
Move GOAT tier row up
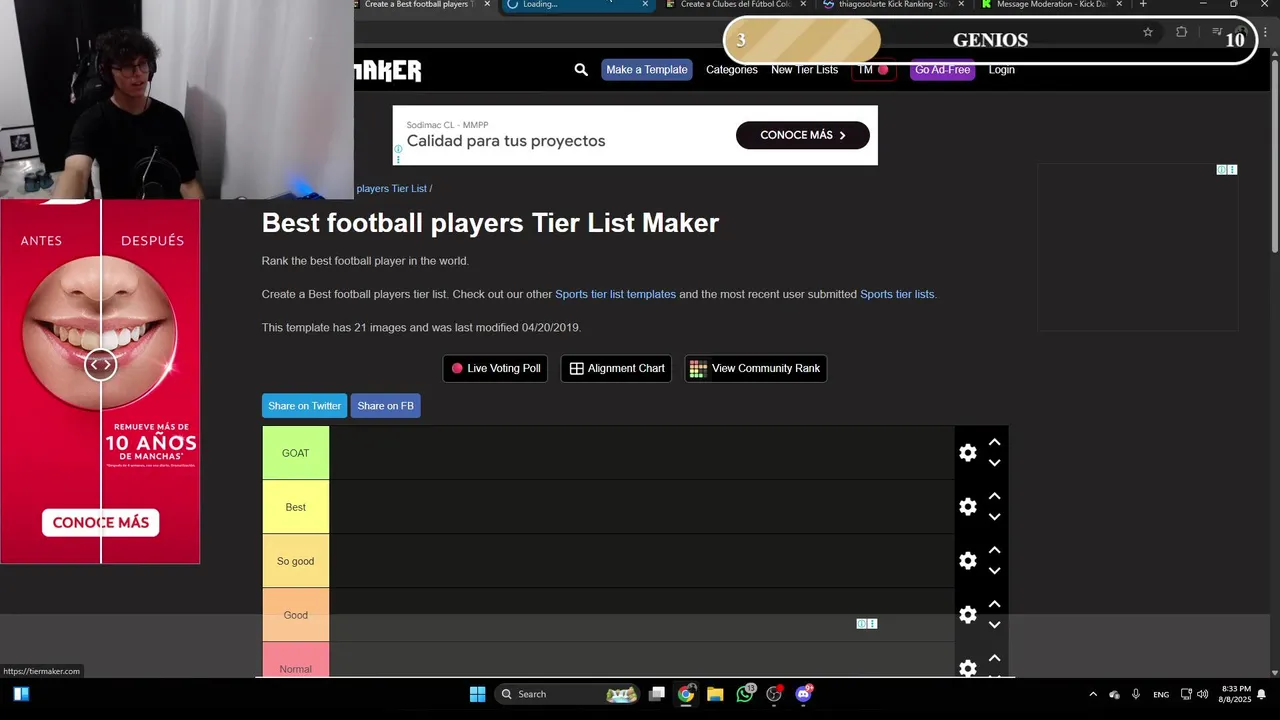pos(994,442)
